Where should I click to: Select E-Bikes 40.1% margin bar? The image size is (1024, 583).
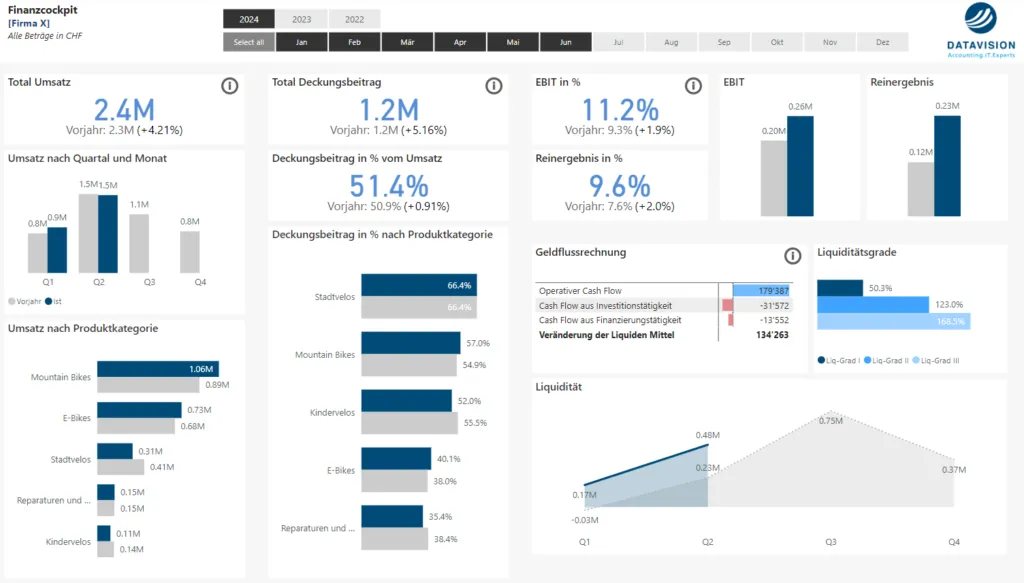396,458
